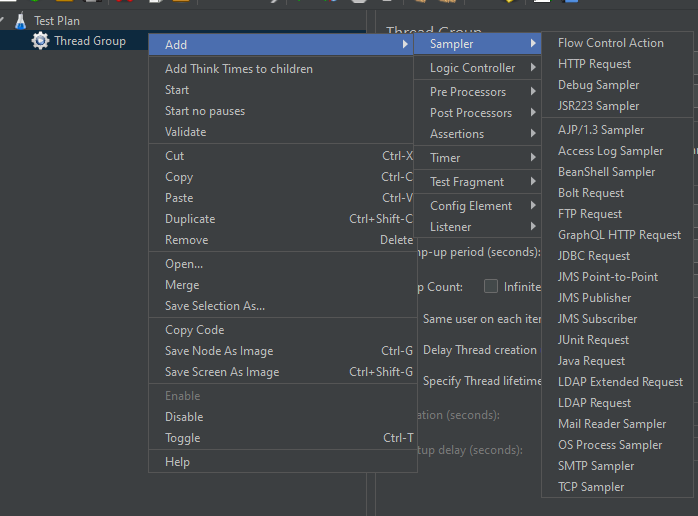The height and width of the screenshot is (516, 698).
Task: Select Save Node As Image
Action: (281, 351)
